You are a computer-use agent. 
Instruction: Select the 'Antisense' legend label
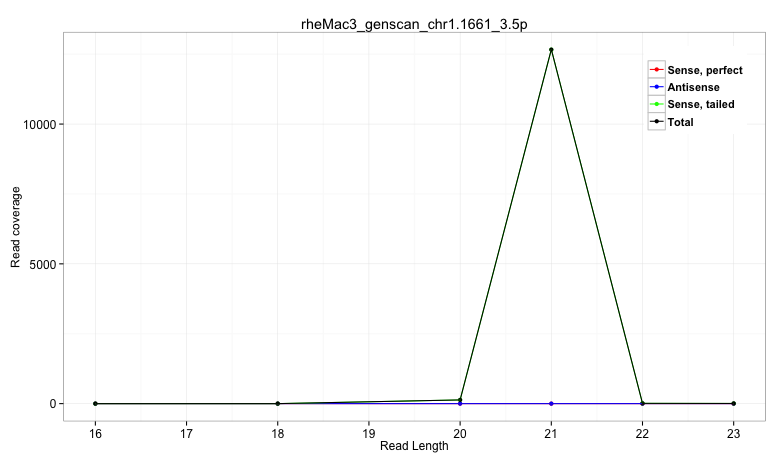(x=693, y=88)
